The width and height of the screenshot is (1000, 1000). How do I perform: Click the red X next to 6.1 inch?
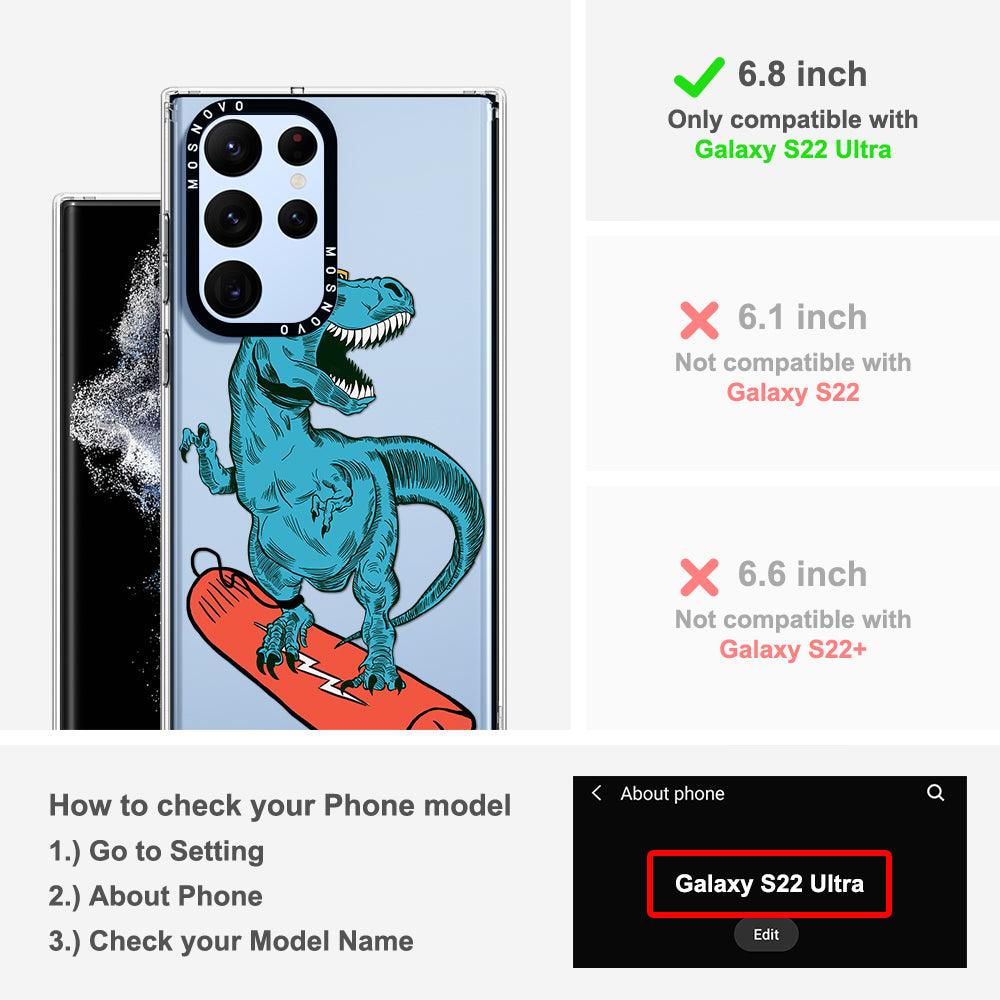click(699, 320)
